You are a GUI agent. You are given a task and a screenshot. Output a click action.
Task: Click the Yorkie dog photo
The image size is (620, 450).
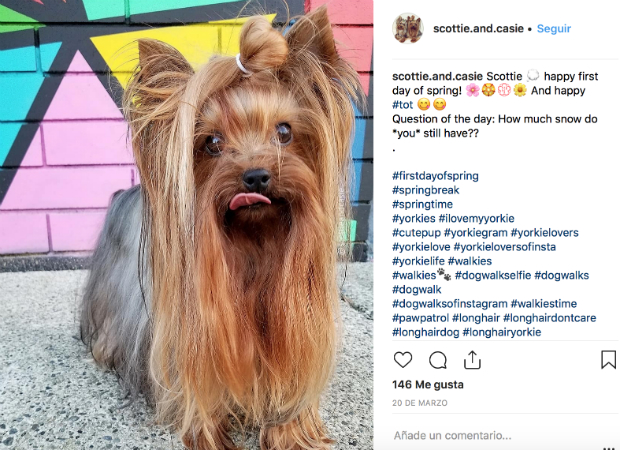tap(186, 225)
